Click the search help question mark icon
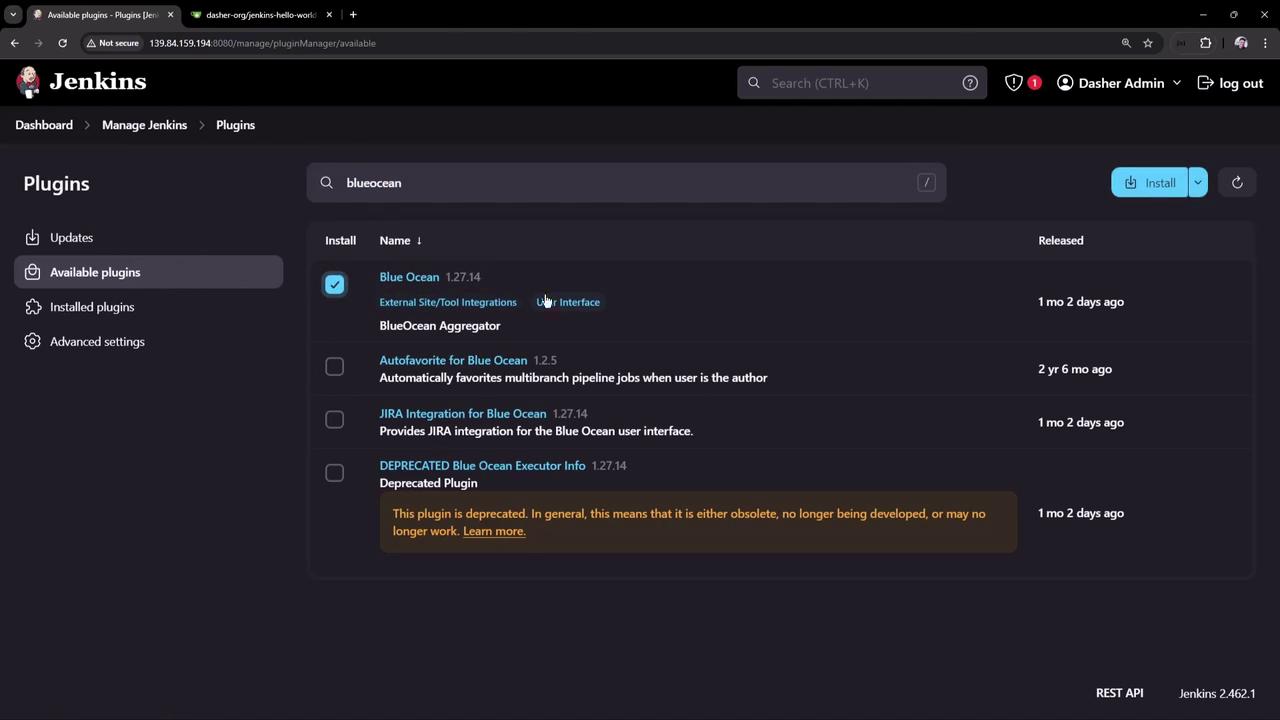Viewport: 1280px width, 720px height. [x=970, y=83]
